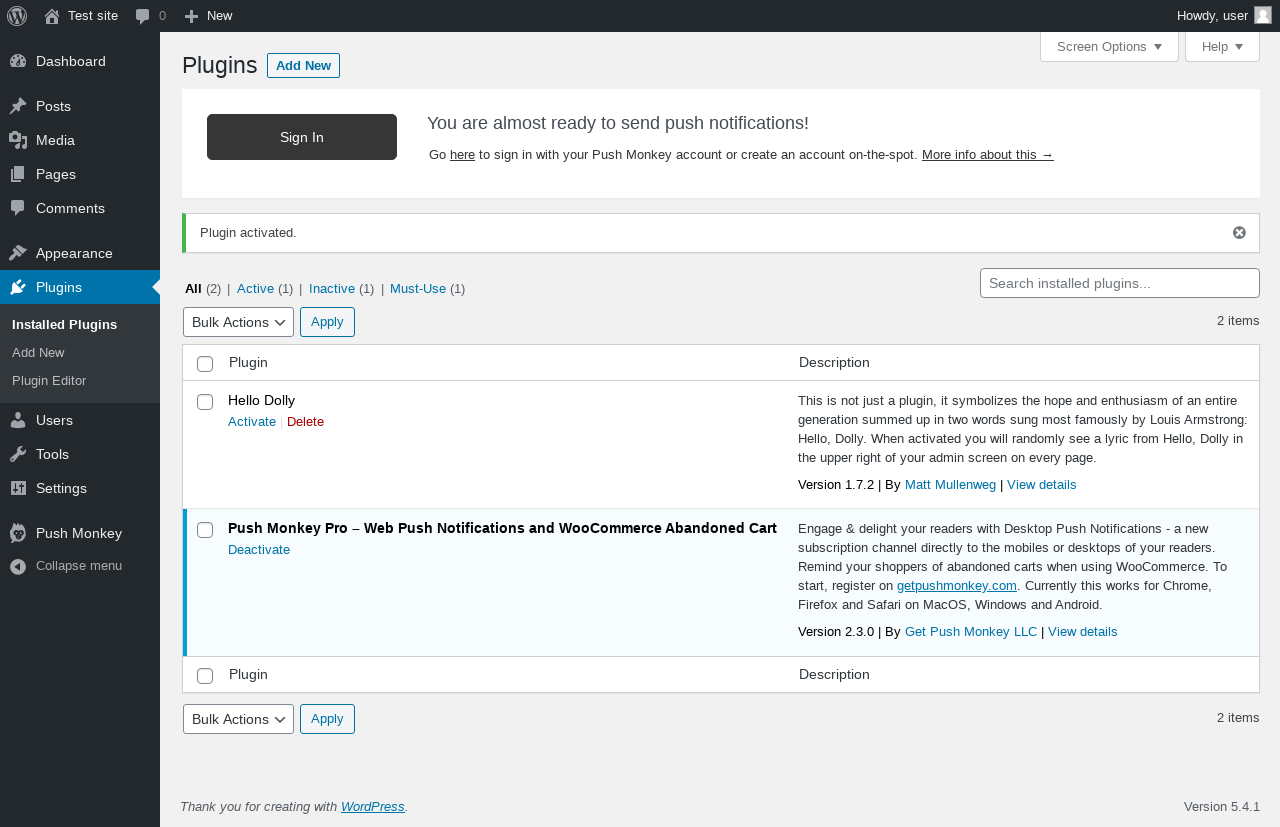Click the top Apply button

click(327, 322)
